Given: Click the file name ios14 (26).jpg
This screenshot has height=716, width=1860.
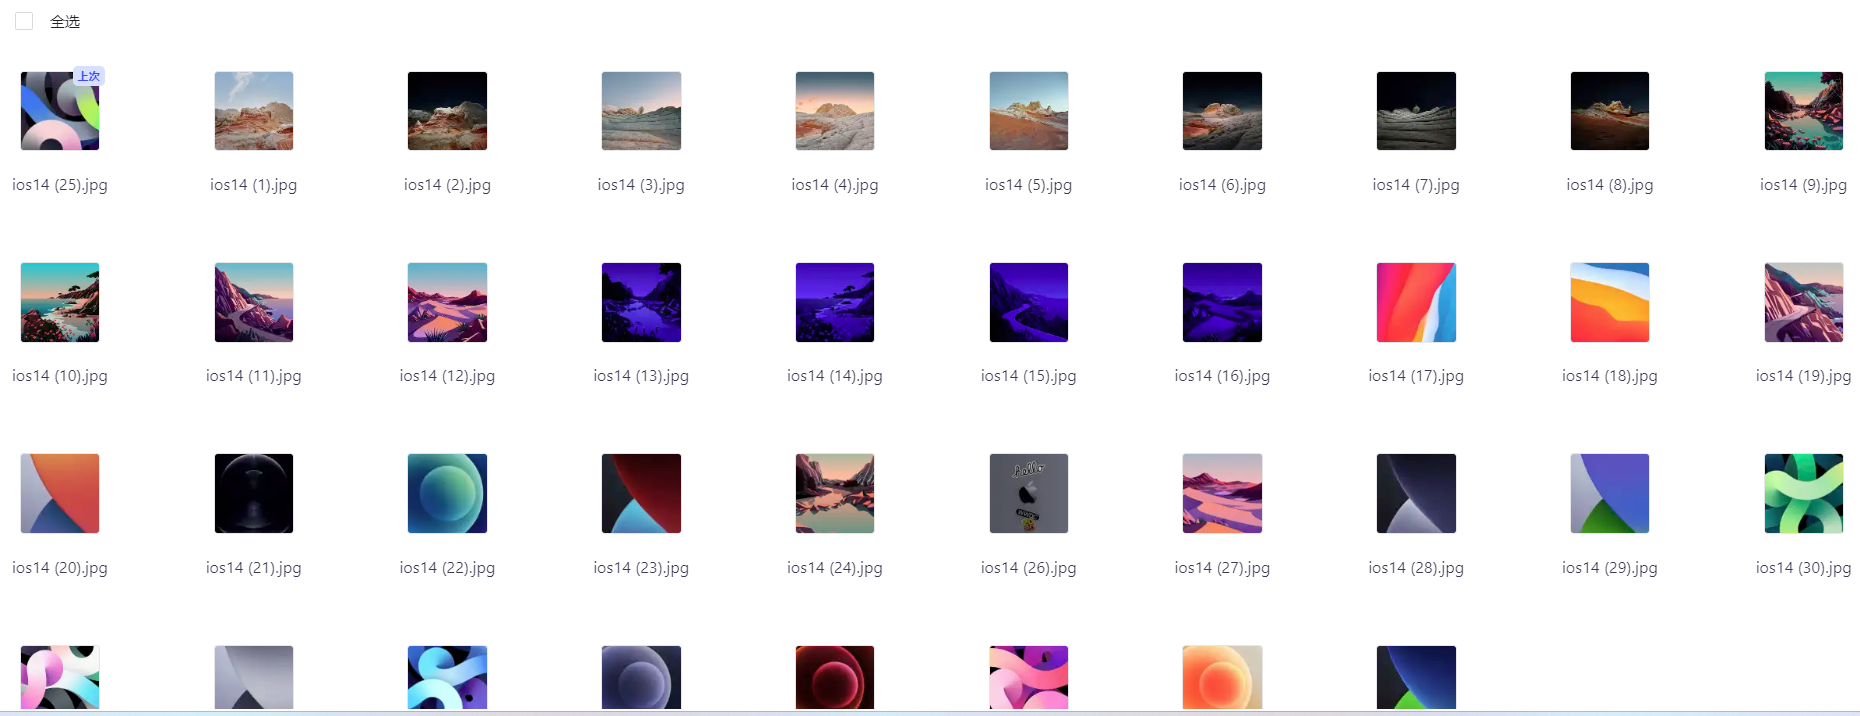Looking at the screenshot, I should click(x=1029, y=568).
